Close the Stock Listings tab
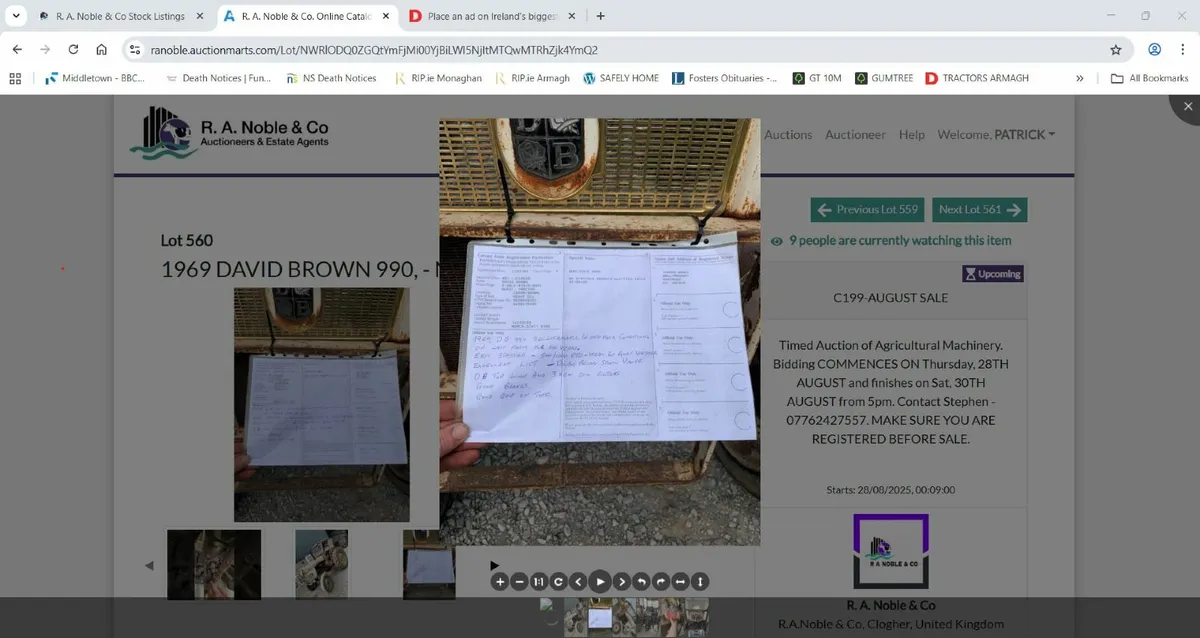1200x638 pixels. 198,16
